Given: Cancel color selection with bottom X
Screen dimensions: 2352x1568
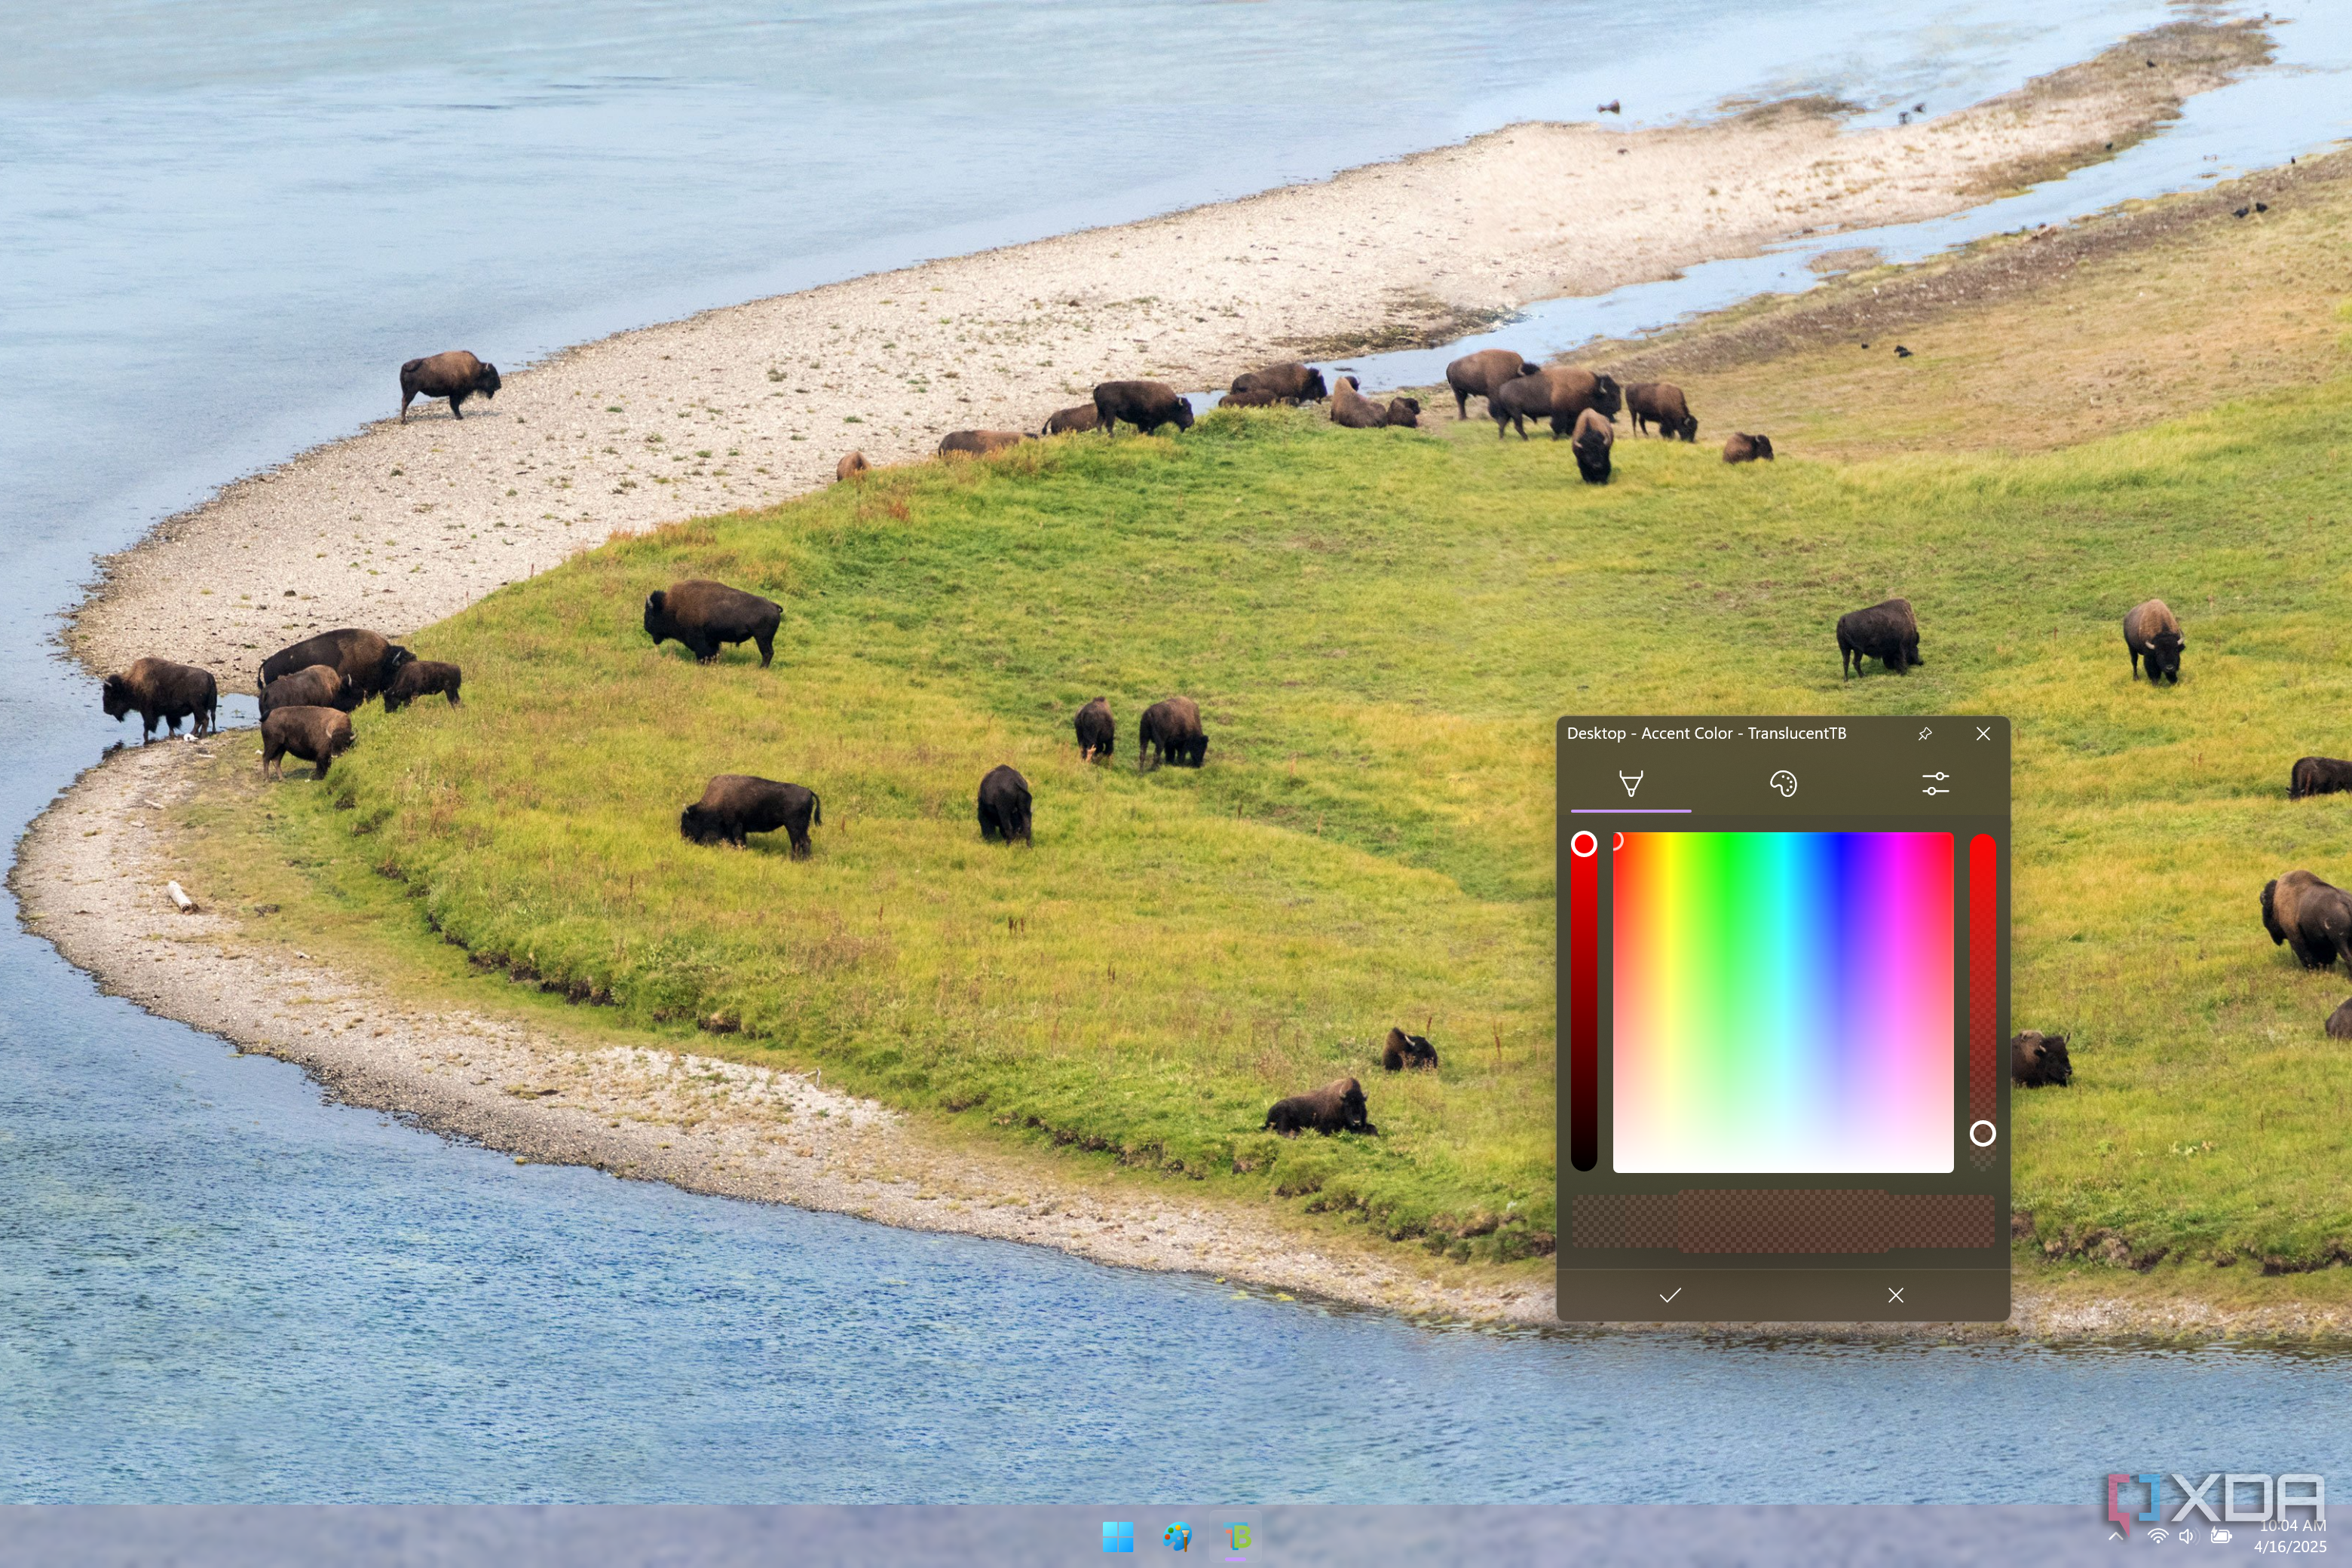Looking at the screenshot, I should point(1895,1295).
